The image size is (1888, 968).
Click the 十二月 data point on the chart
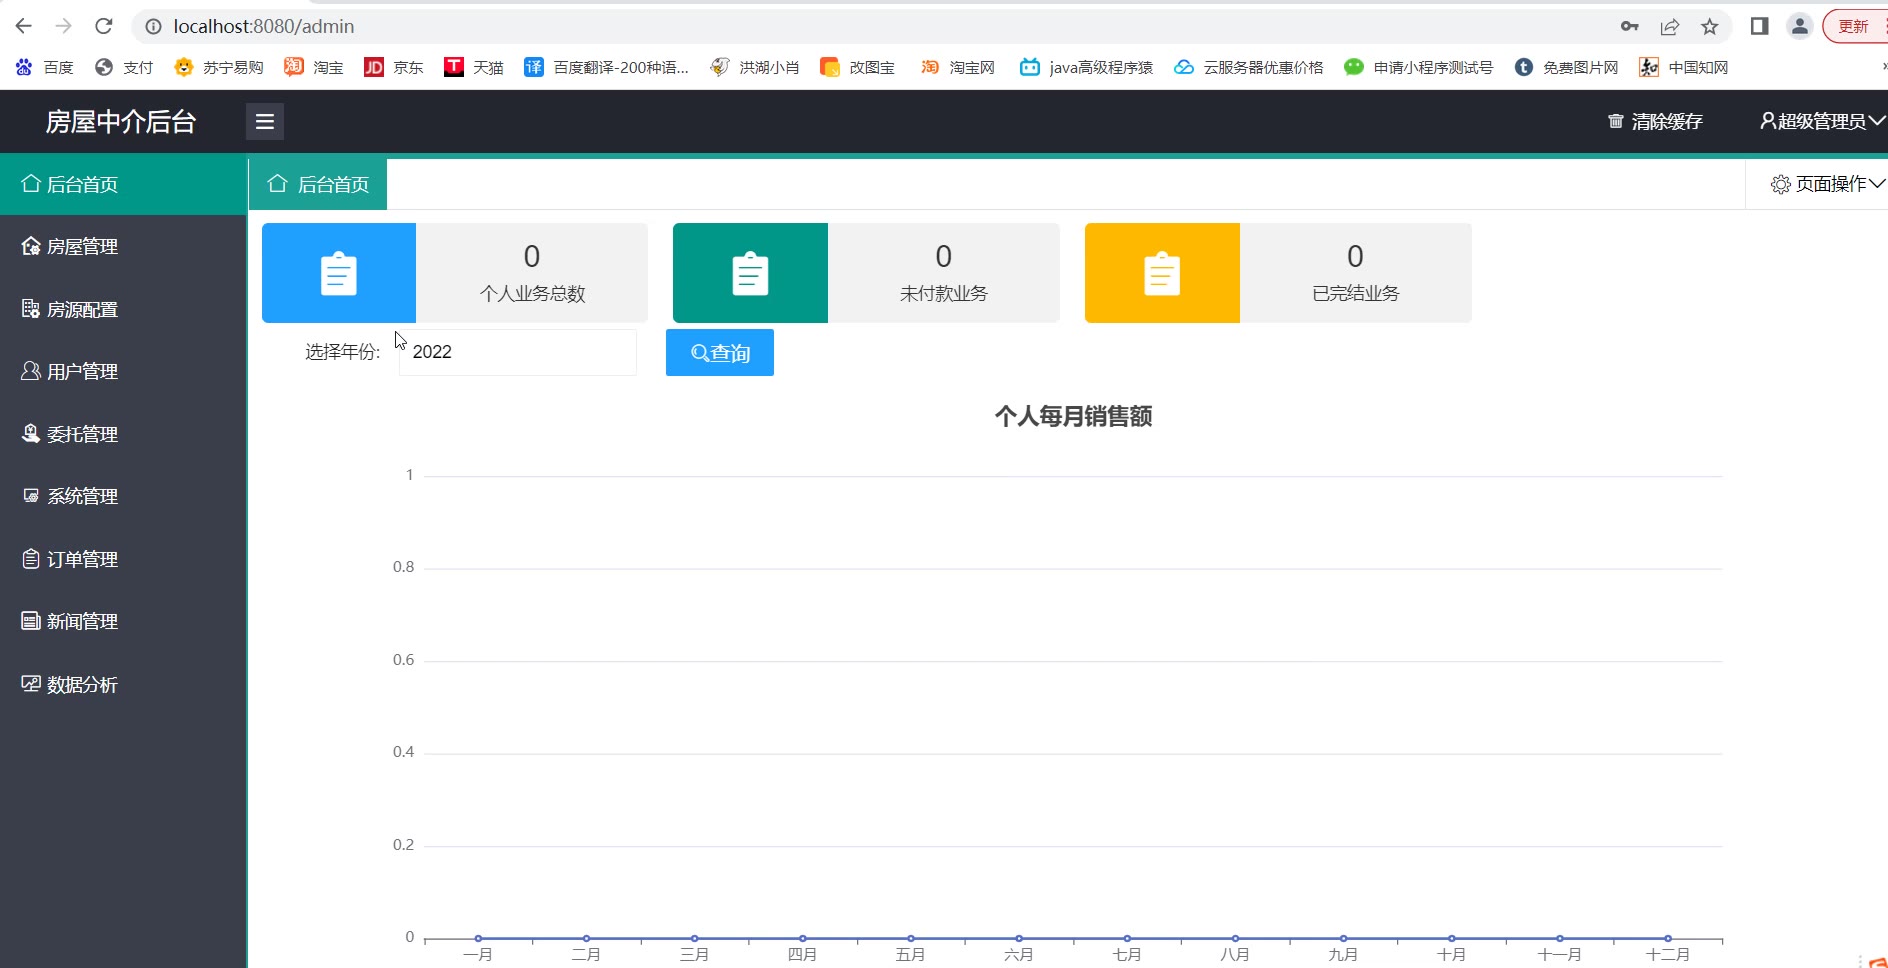tap(1668, 938)
